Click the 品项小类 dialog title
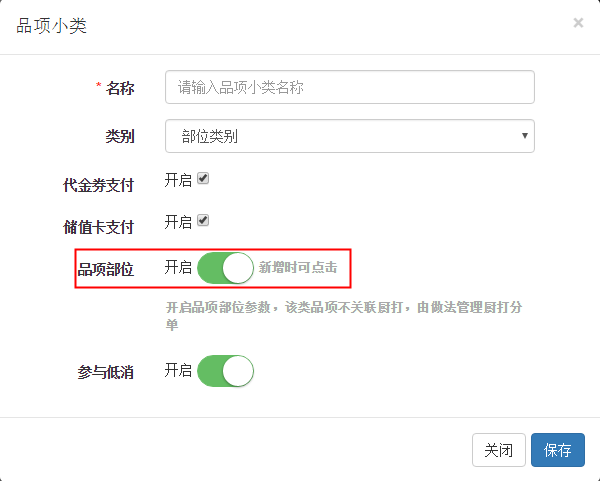 coord(52,26)
